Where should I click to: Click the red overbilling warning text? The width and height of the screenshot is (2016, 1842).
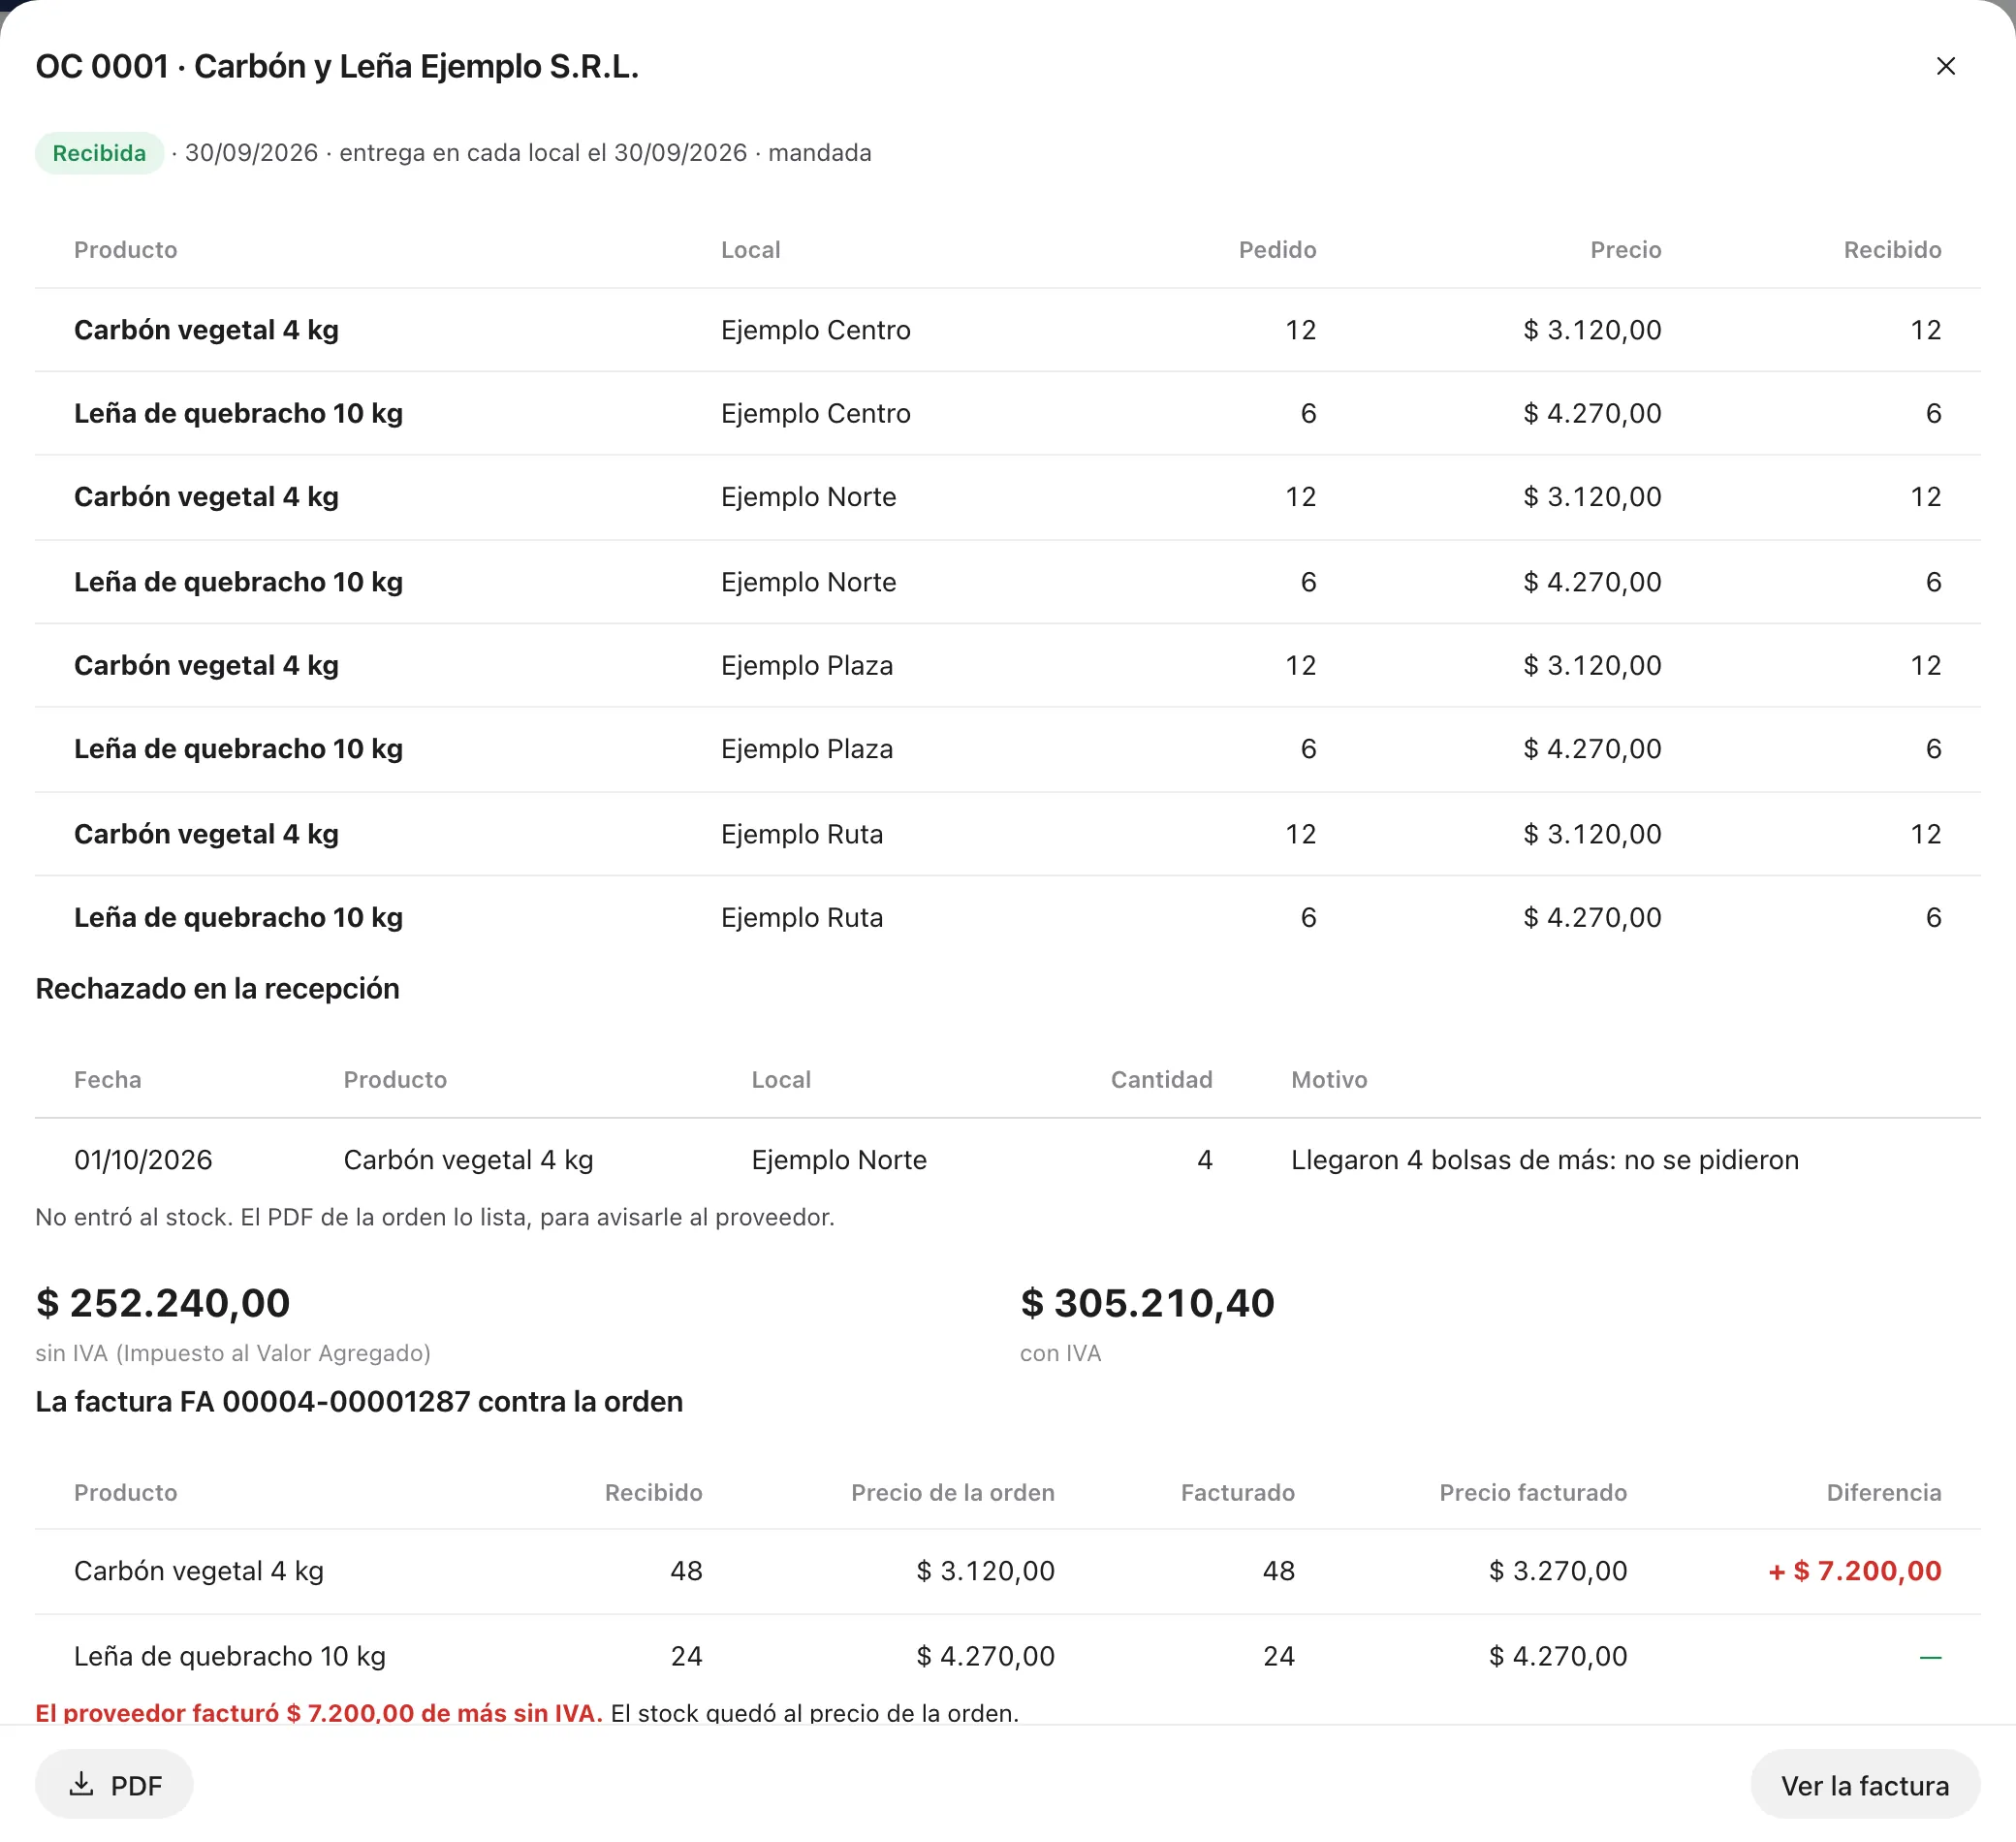pos(319,1713)
